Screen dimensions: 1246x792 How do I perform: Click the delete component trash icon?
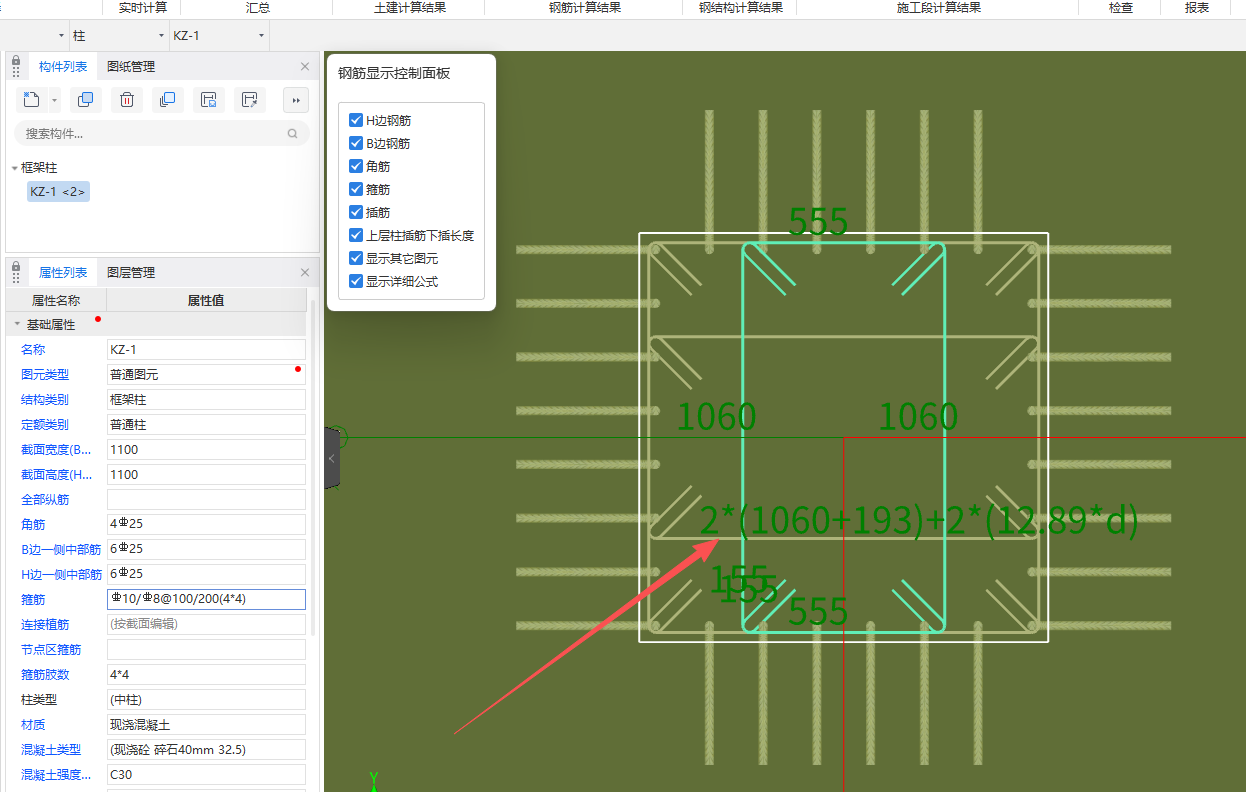coord(127,99)
